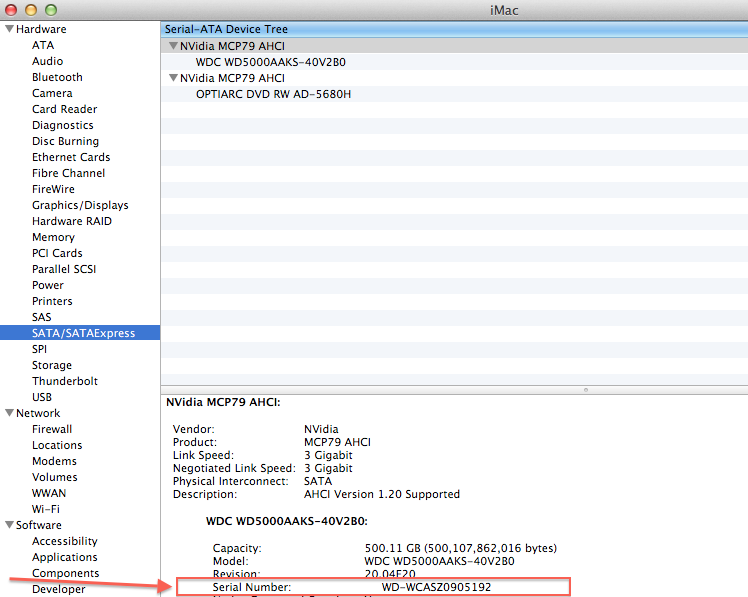Click the Physical Interconnect value SATA

[318, 481]
